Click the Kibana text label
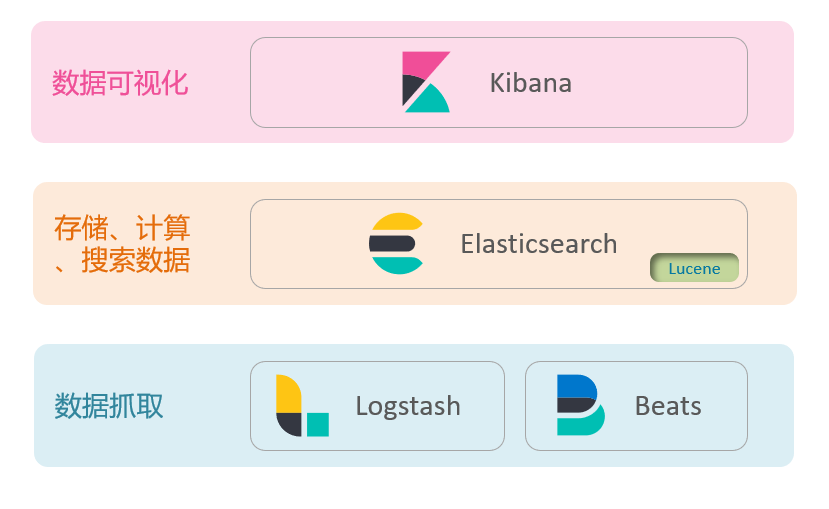This screenshot has width=829, height=509. pos(530,83)
